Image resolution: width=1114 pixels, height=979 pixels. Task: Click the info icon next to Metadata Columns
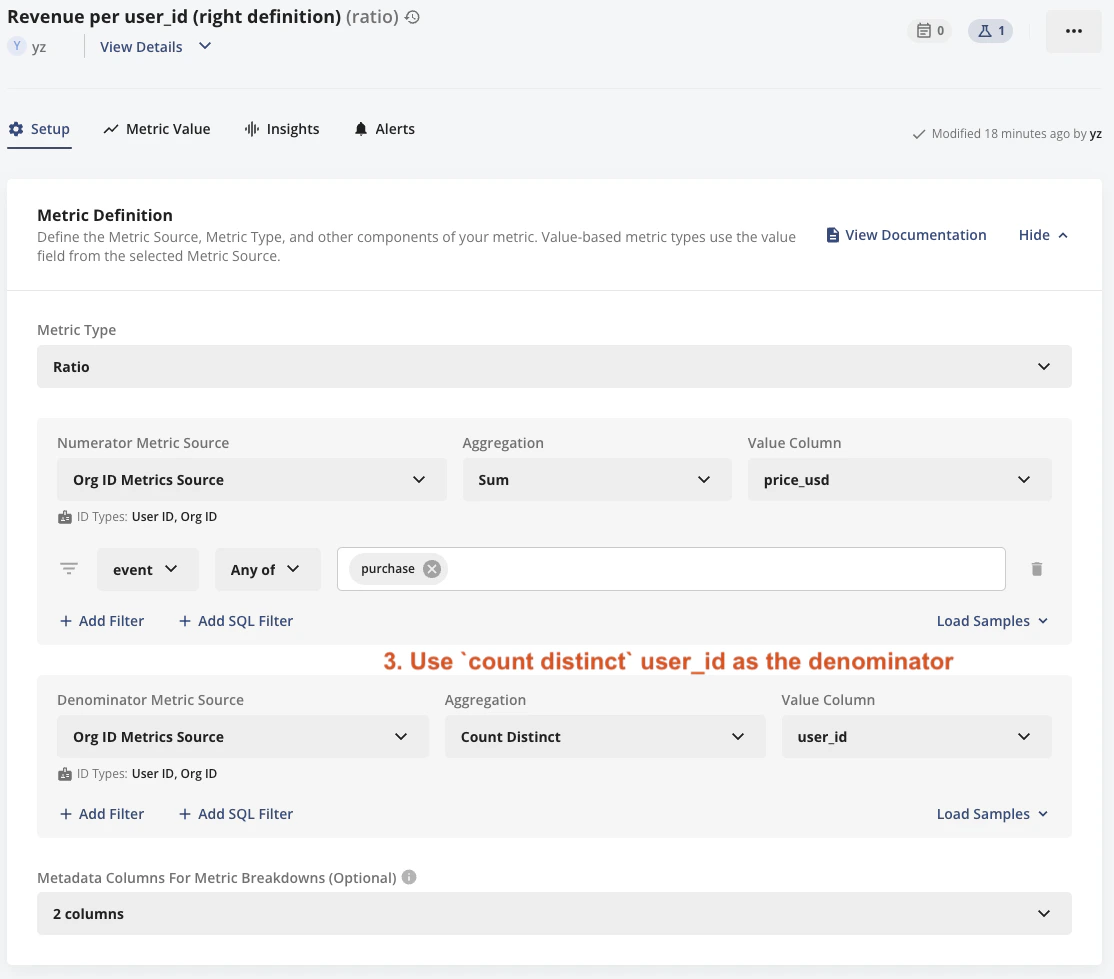(409, 877)
